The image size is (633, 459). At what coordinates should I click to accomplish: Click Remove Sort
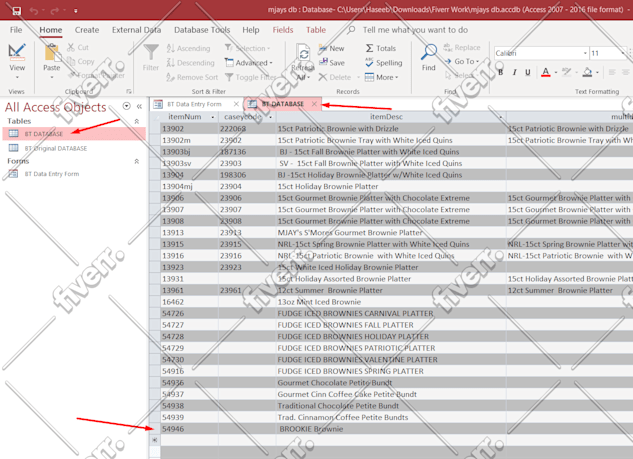pyautogui.click(x=192, y=77)
